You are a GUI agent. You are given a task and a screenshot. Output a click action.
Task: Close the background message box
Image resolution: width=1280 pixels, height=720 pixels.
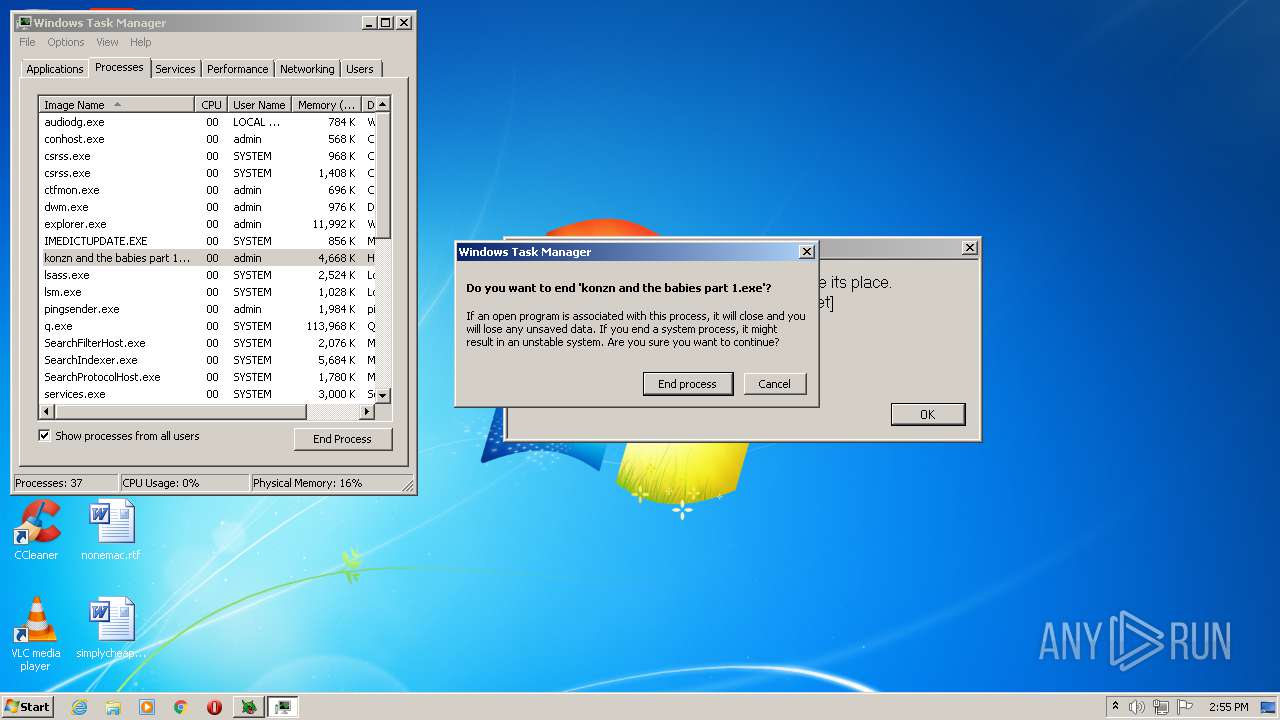click(968, 247)
